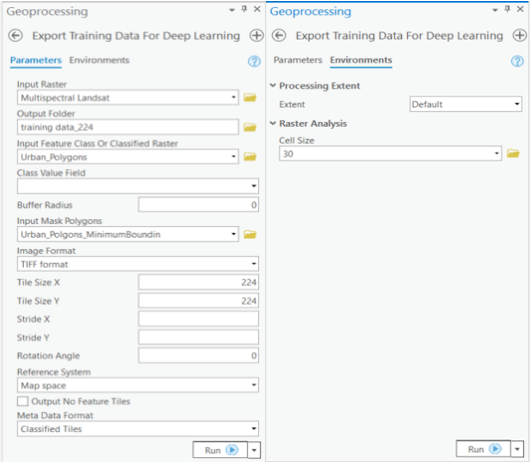Browse for Input Raster folder icon

250,98
